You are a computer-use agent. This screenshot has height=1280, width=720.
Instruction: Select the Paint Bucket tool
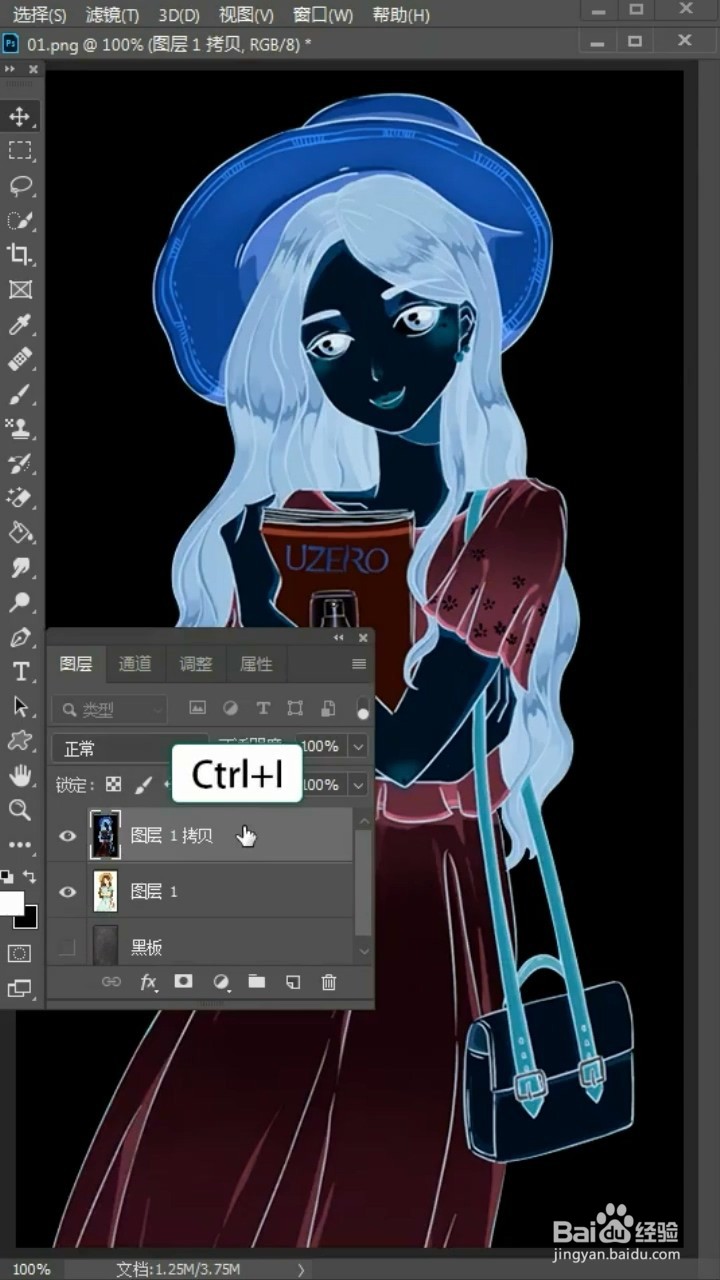20,533
